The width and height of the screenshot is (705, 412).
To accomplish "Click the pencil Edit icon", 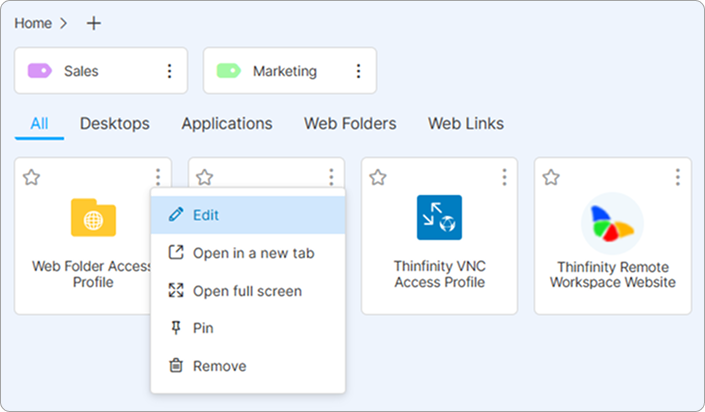I will click(176, 215).
